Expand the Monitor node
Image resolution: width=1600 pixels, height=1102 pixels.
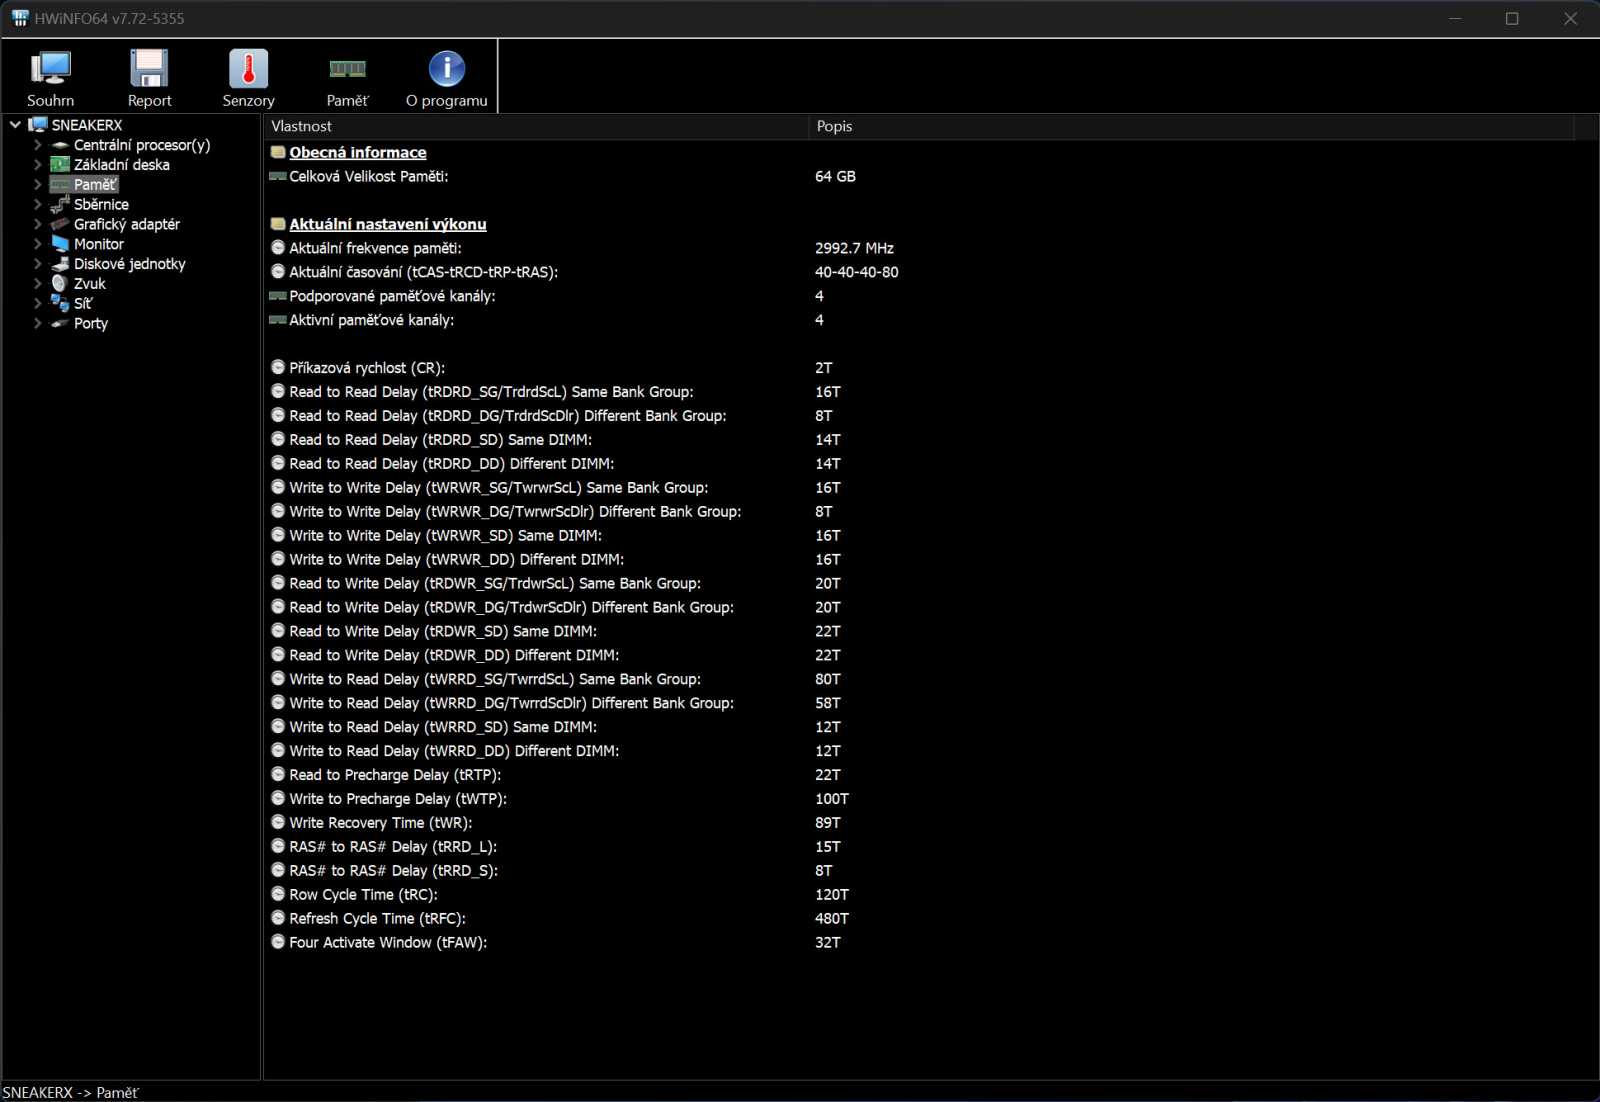click(x=37, y=244)
